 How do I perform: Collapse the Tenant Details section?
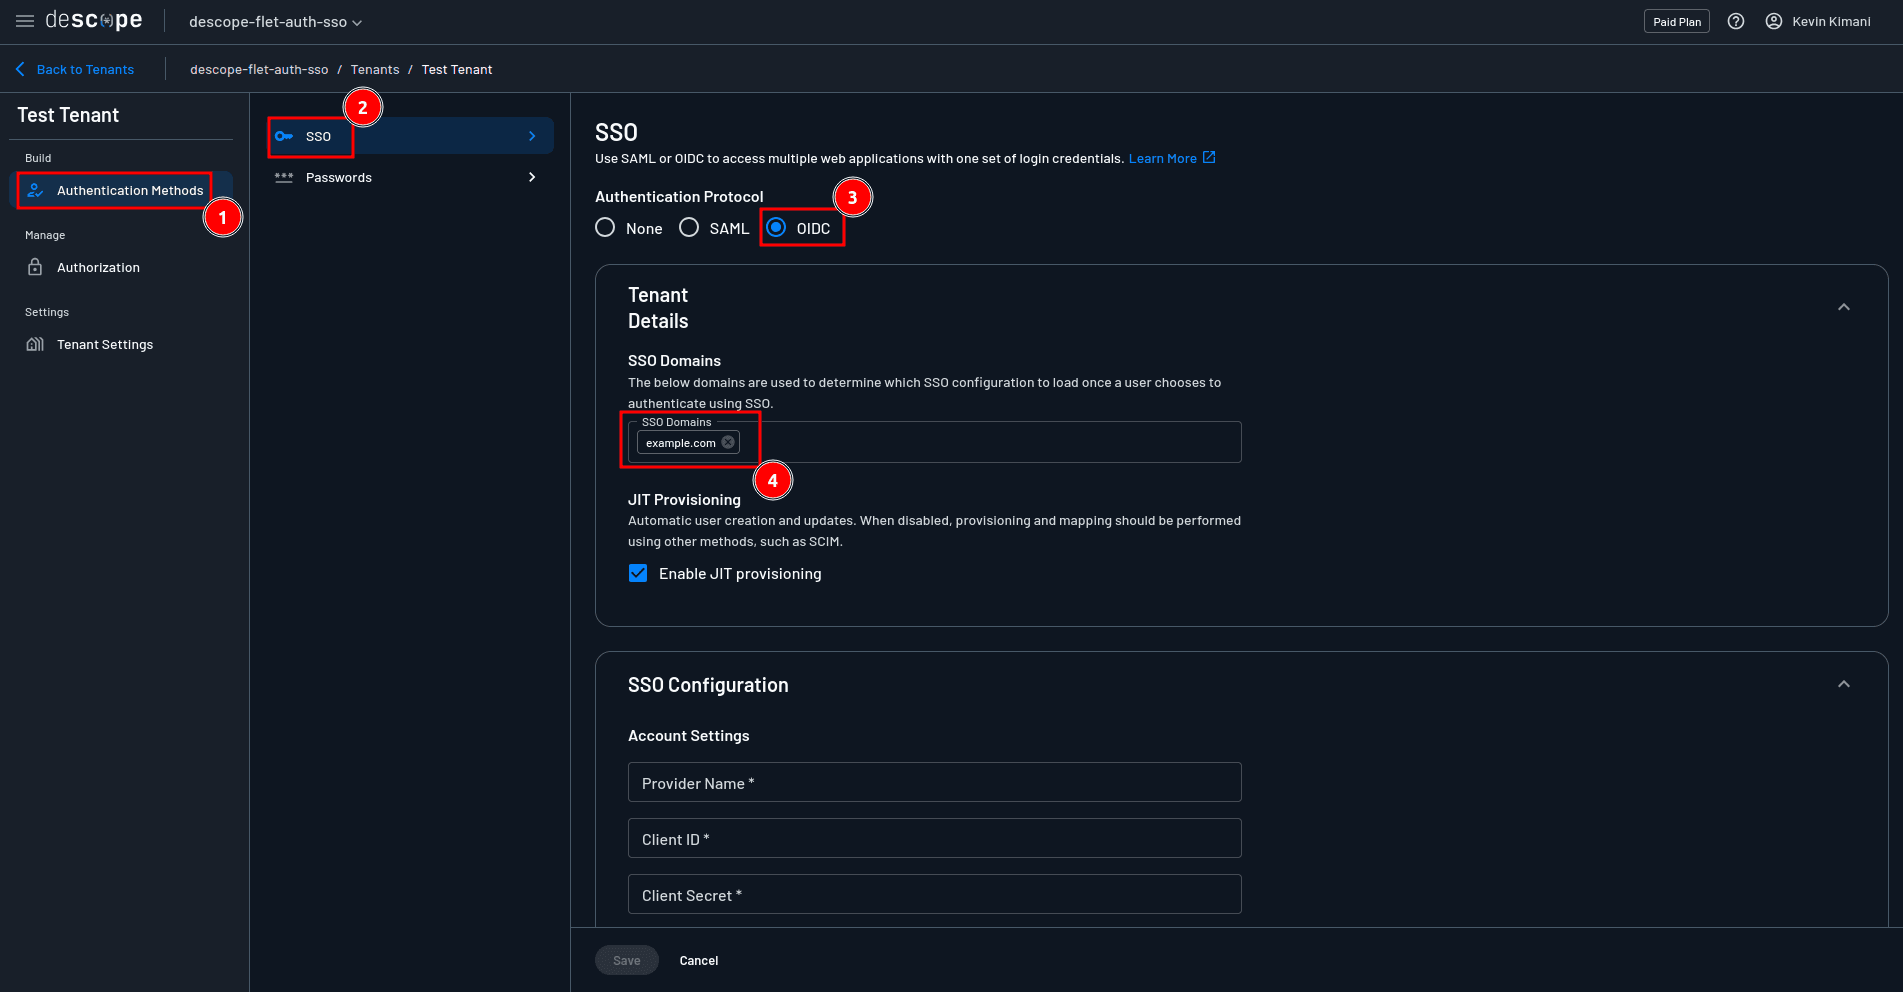pos(1844,307)
